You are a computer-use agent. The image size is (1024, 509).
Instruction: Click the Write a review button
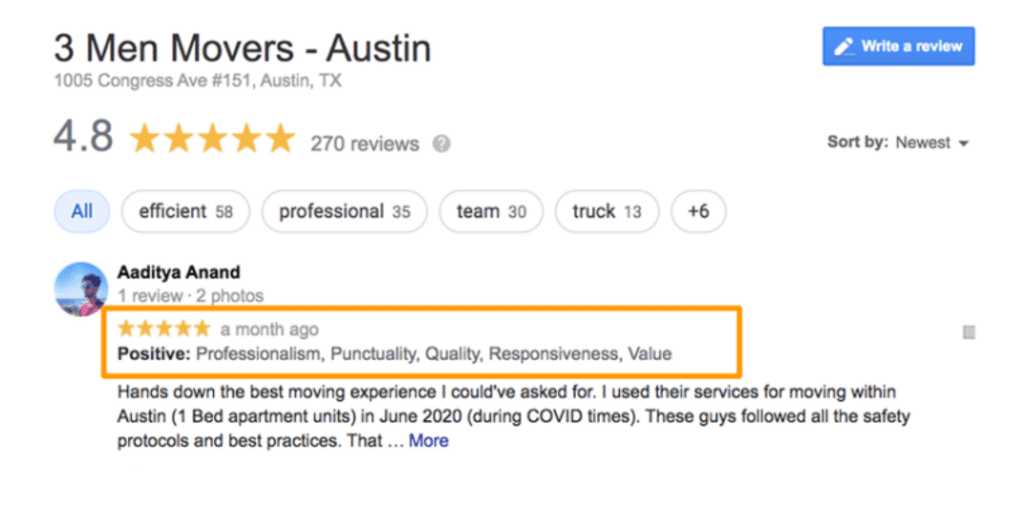[898, 46]
